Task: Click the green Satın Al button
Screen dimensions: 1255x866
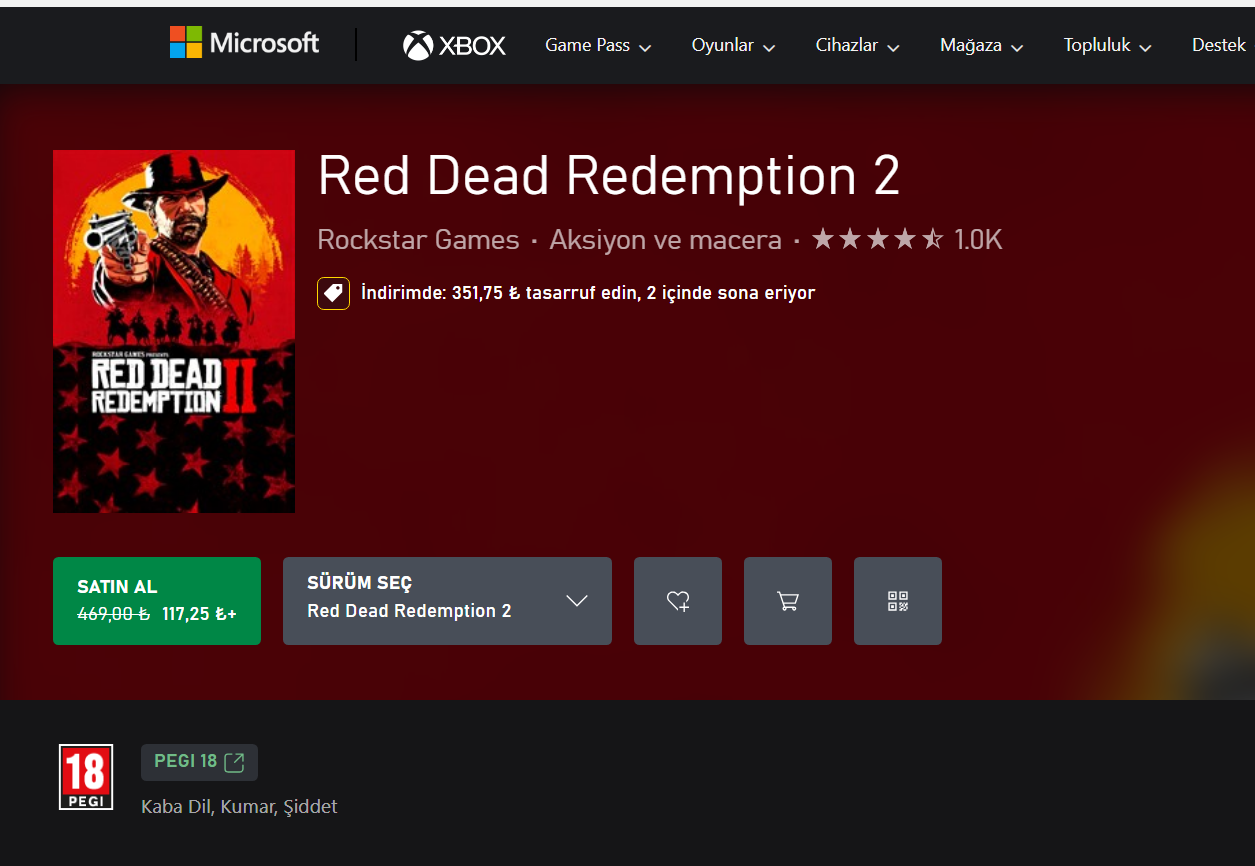Action: coord(157,601)
